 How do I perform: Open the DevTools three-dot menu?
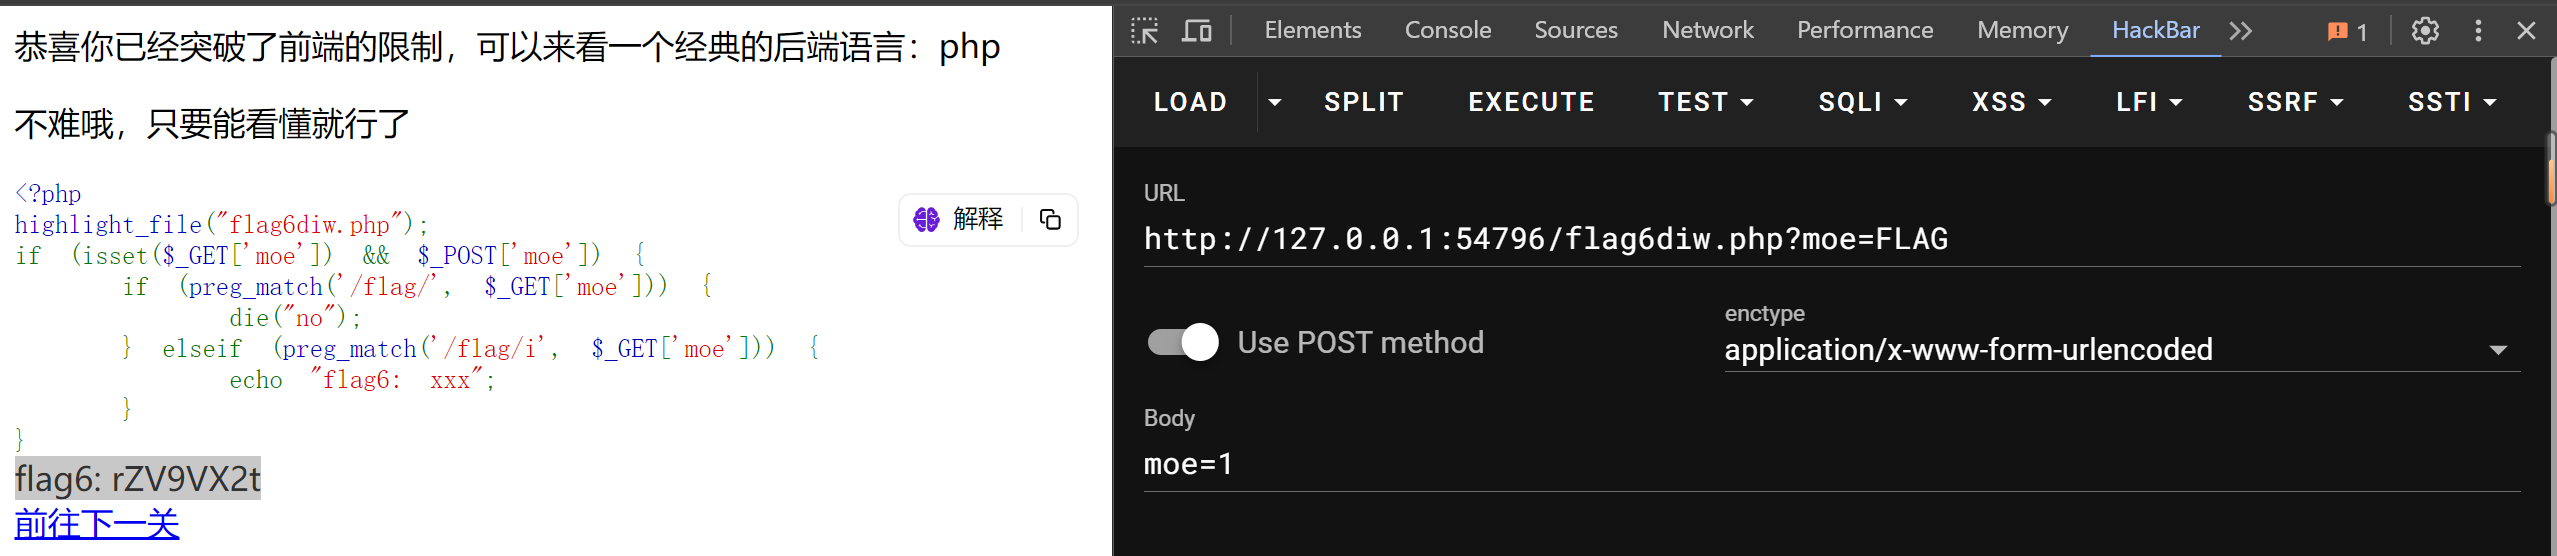click(x=2478, y=31)
